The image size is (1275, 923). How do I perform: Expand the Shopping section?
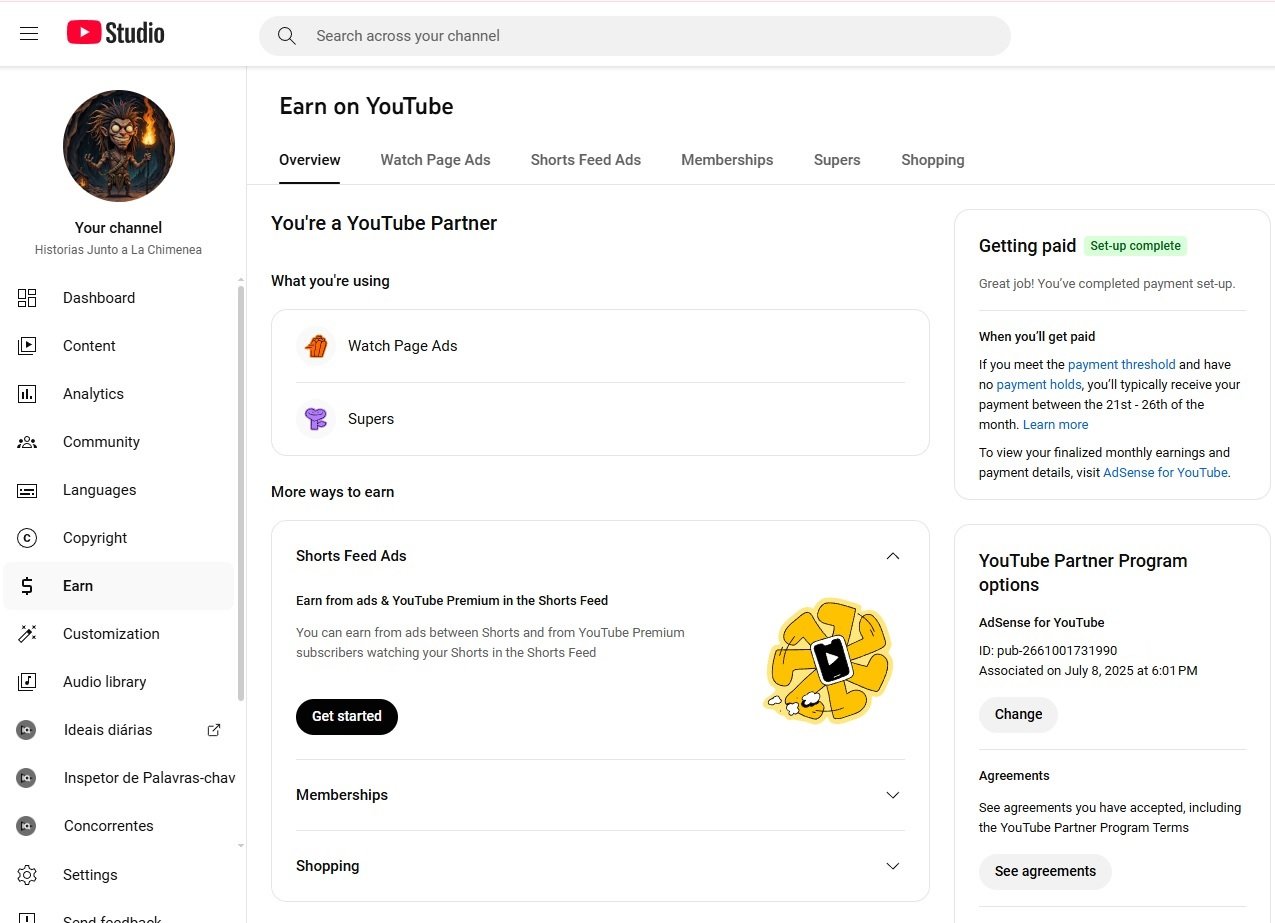(893, 866)
